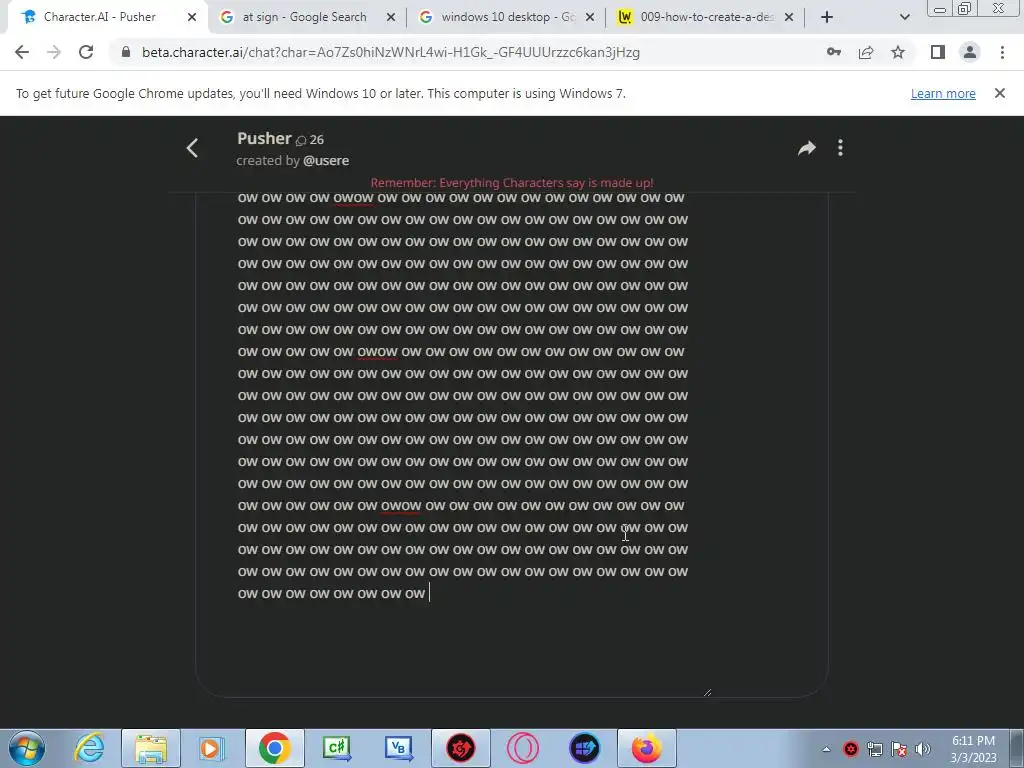This screenshot has width=1024, height=768.
Task: Dismiss the Chrome update notification bar
Action: pyautogui.click(x=1000, y=93)
